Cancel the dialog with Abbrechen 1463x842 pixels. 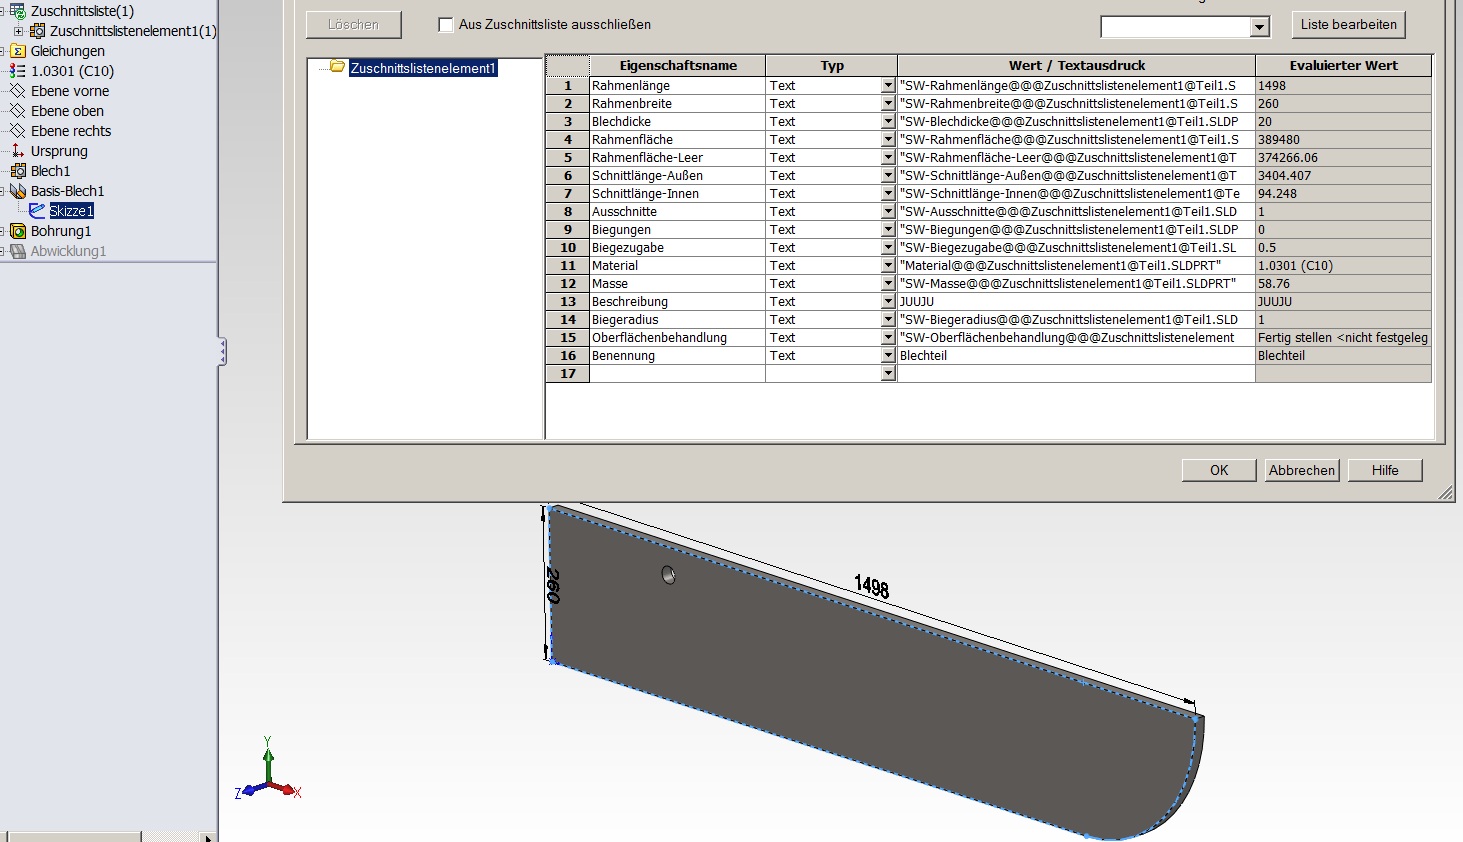[x=1302, y=470]
